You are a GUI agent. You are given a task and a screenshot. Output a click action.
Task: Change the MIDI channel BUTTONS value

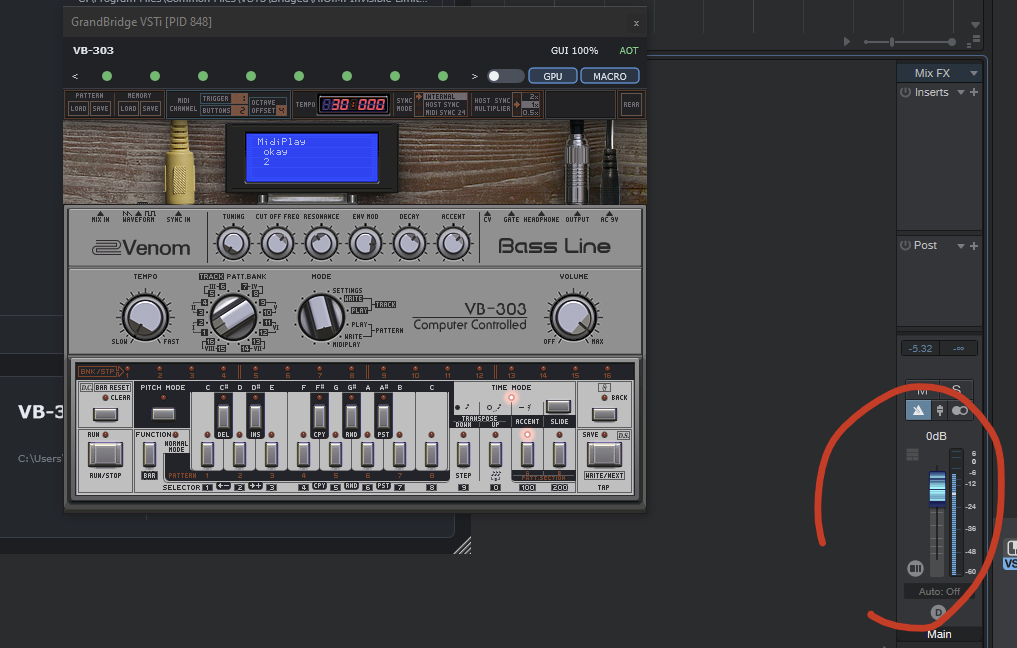click(x=240, y=110)
